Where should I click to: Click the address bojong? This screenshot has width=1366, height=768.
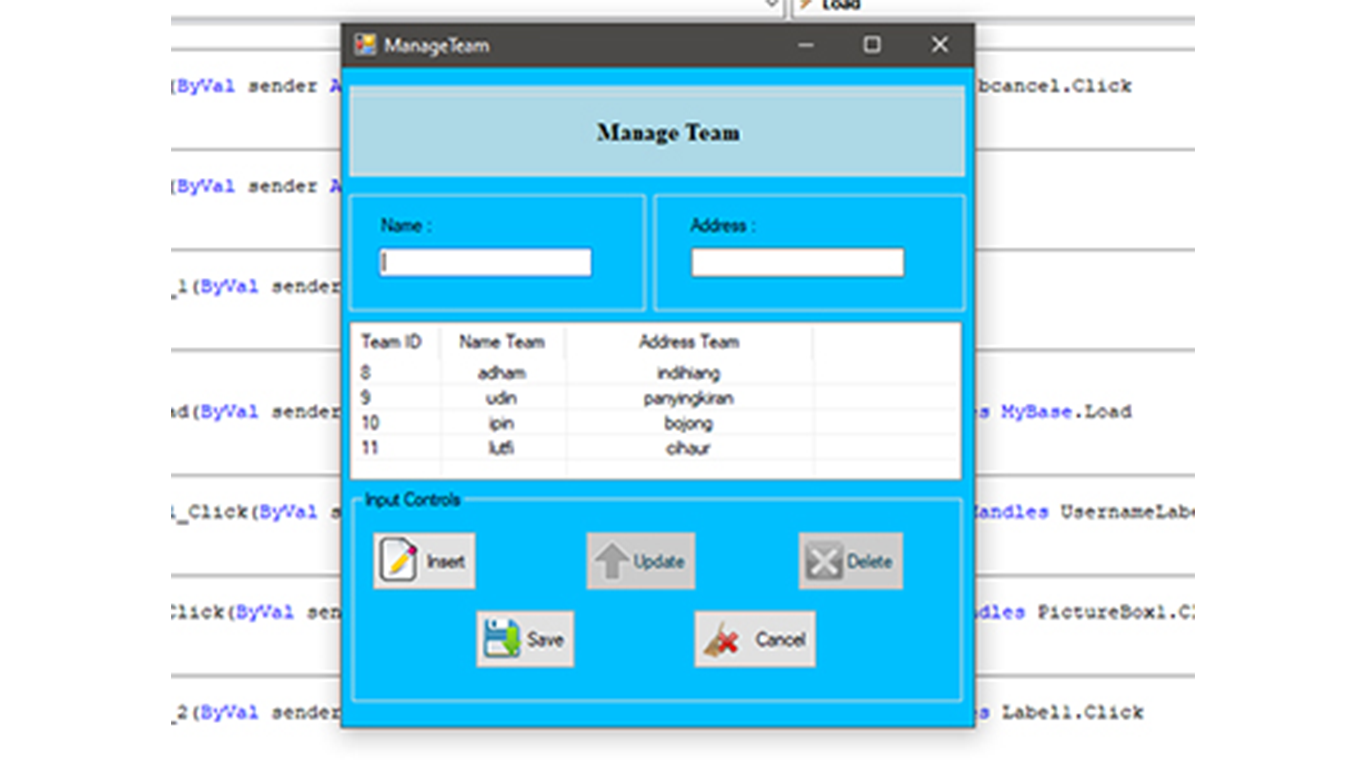click(x=689, y=423)
